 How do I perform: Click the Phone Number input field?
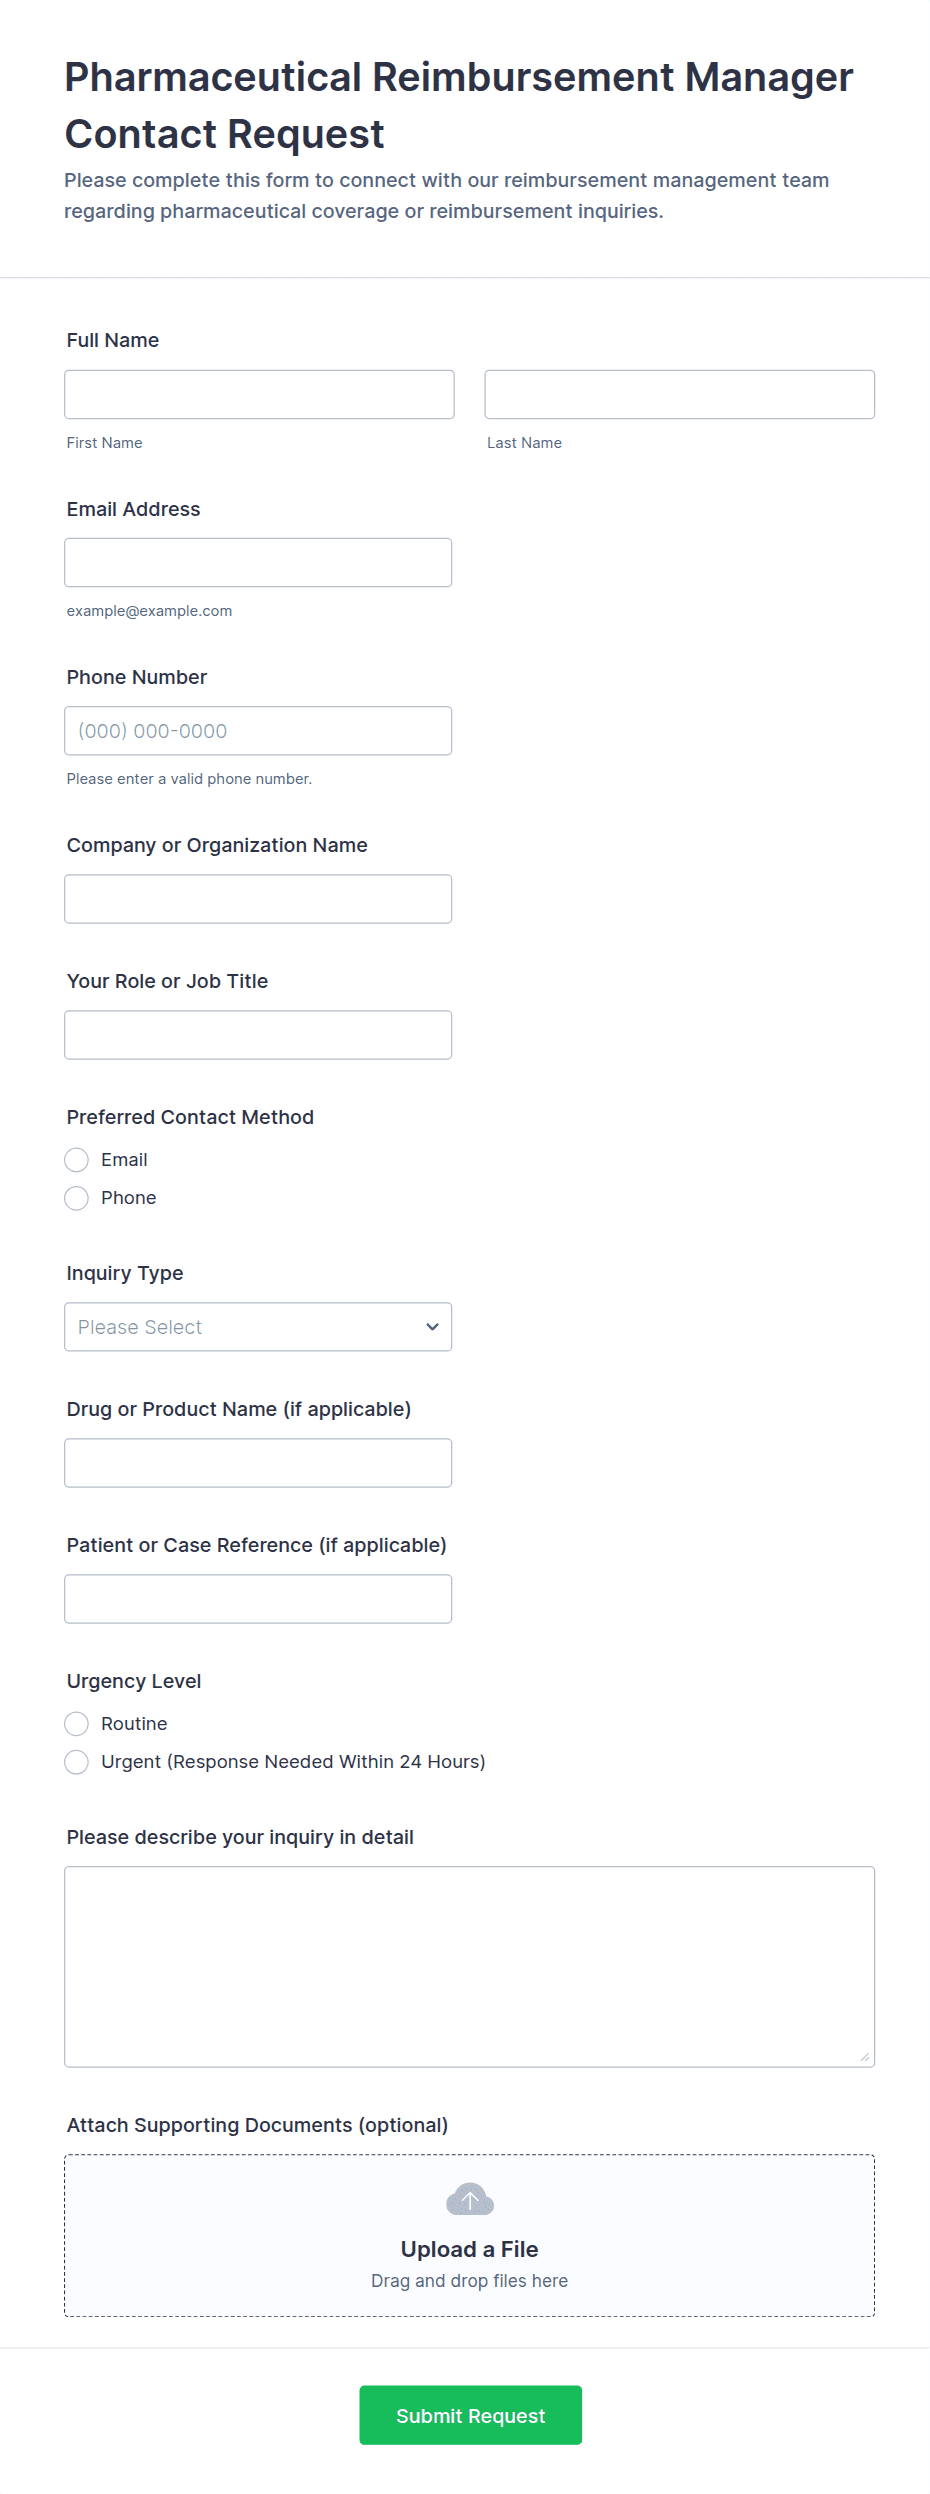click(258, 731)
